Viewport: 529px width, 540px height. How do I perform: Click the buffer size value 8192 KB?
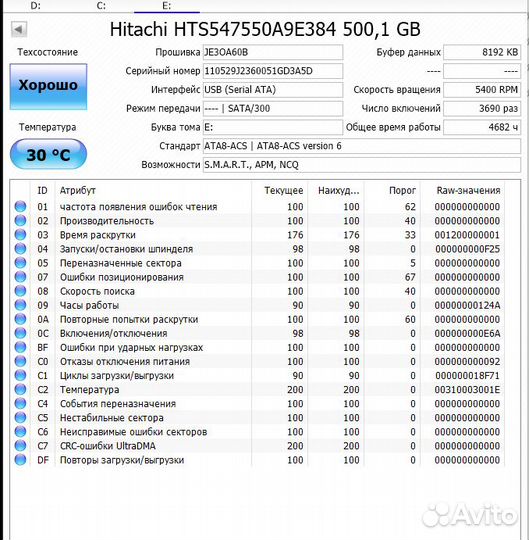point(482,52)
